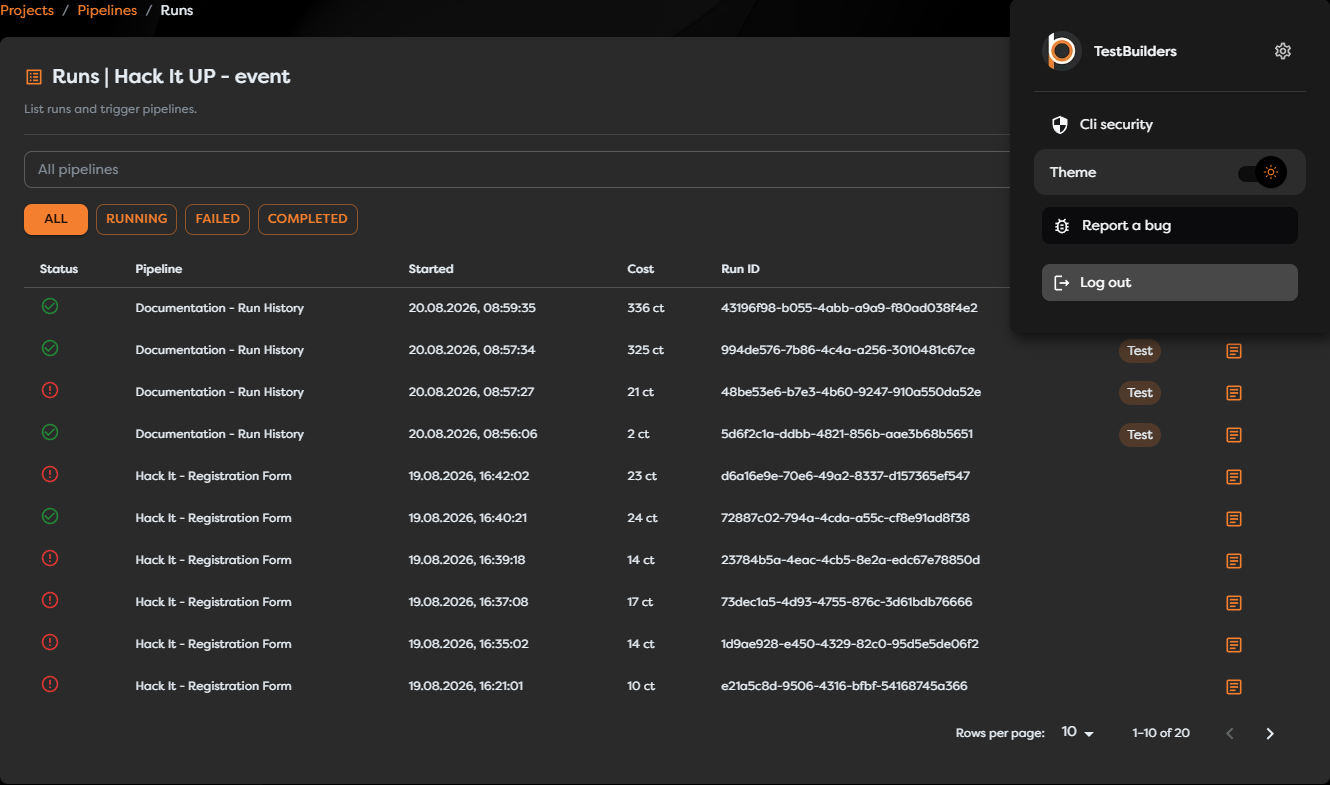Open log icon for run d6a16e9e
The width and height of the screenshot is (1330, 785).
(x=1234, y=477)
